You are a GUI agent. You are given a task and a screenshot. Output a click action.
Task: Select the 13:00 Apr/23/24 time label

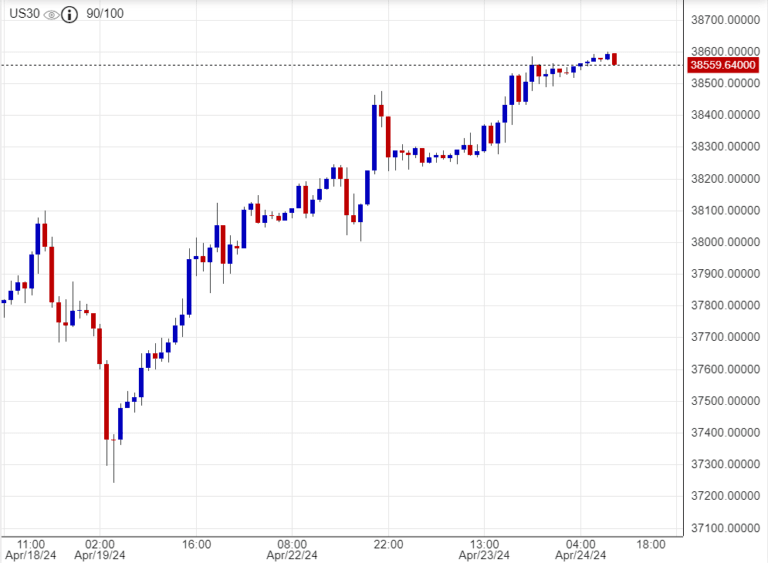485,549
